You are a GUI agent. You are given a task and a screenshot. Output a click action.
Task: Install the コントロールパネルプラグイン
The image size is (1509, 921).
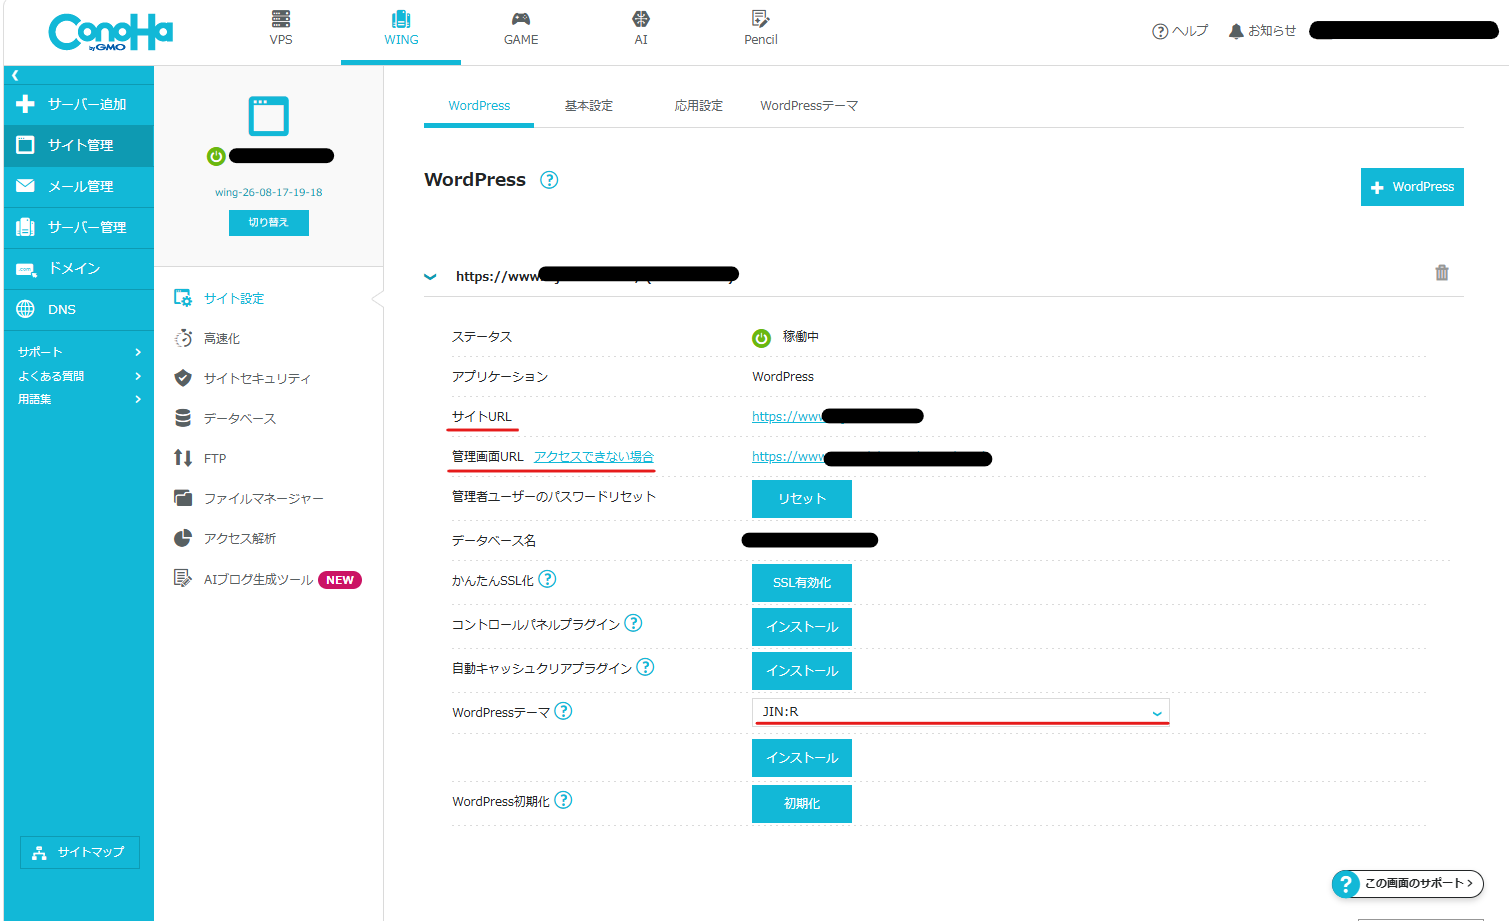point(802,627)
